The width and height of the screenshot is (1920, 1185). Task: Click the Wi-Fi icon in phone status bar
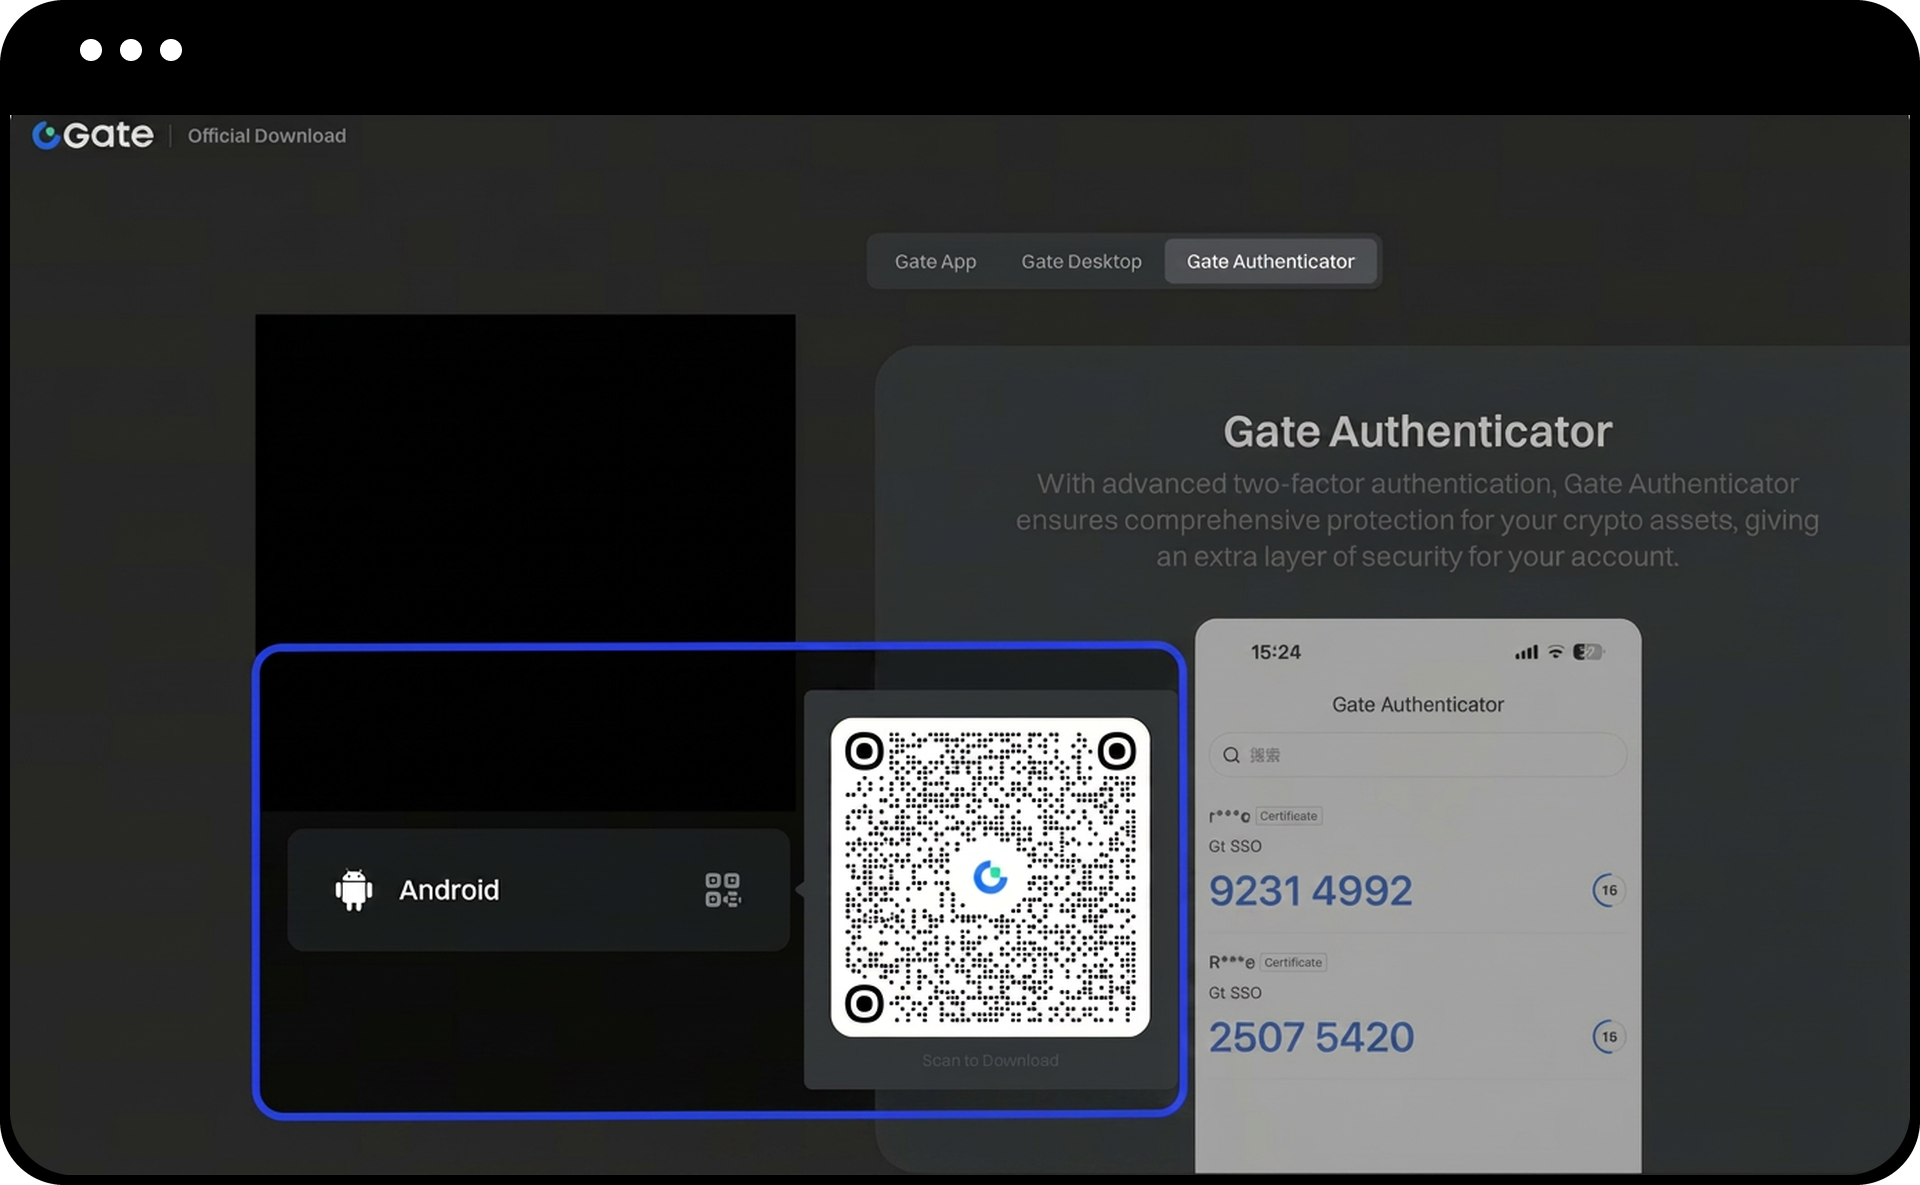(x=1555, y=652)
